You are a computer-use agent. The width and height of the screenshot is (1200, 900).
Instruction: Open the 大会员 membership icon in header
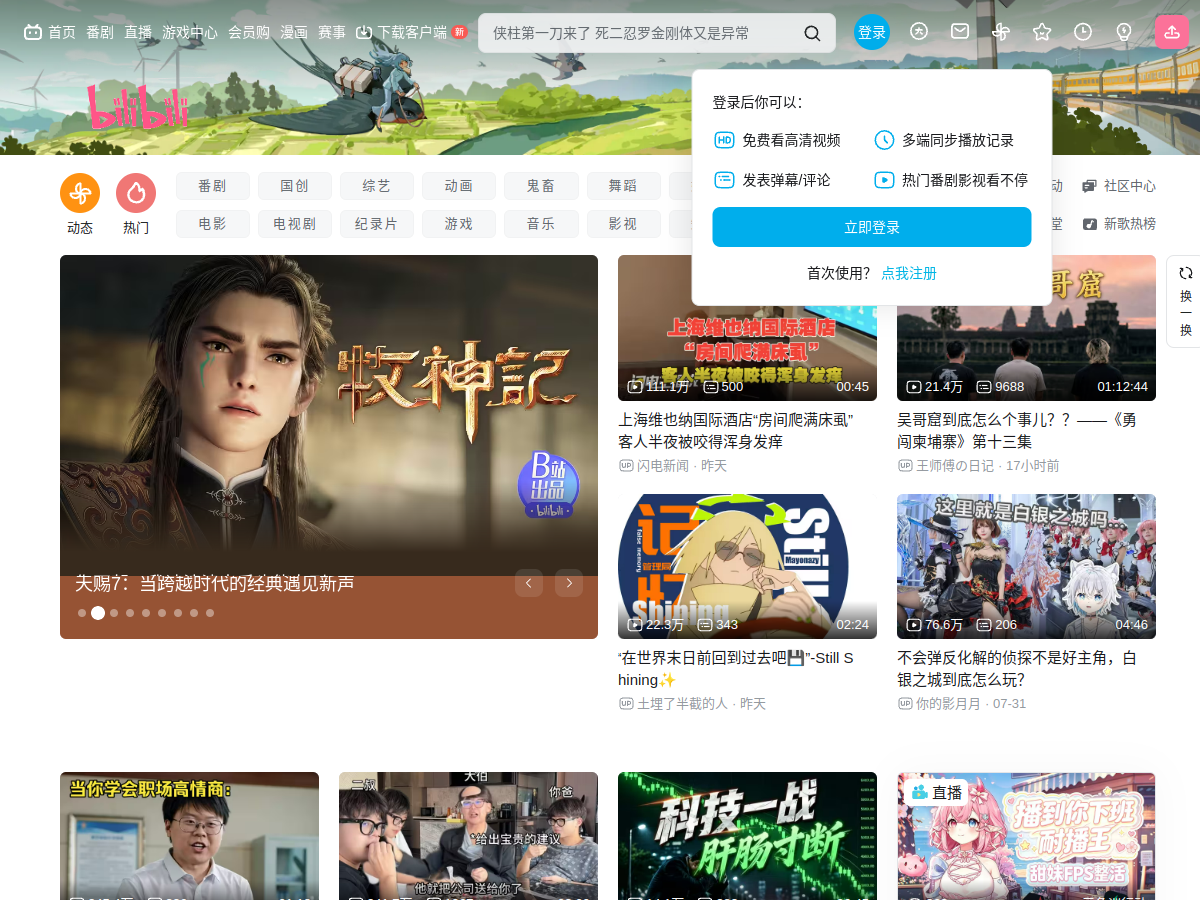[x=918, y=32]
